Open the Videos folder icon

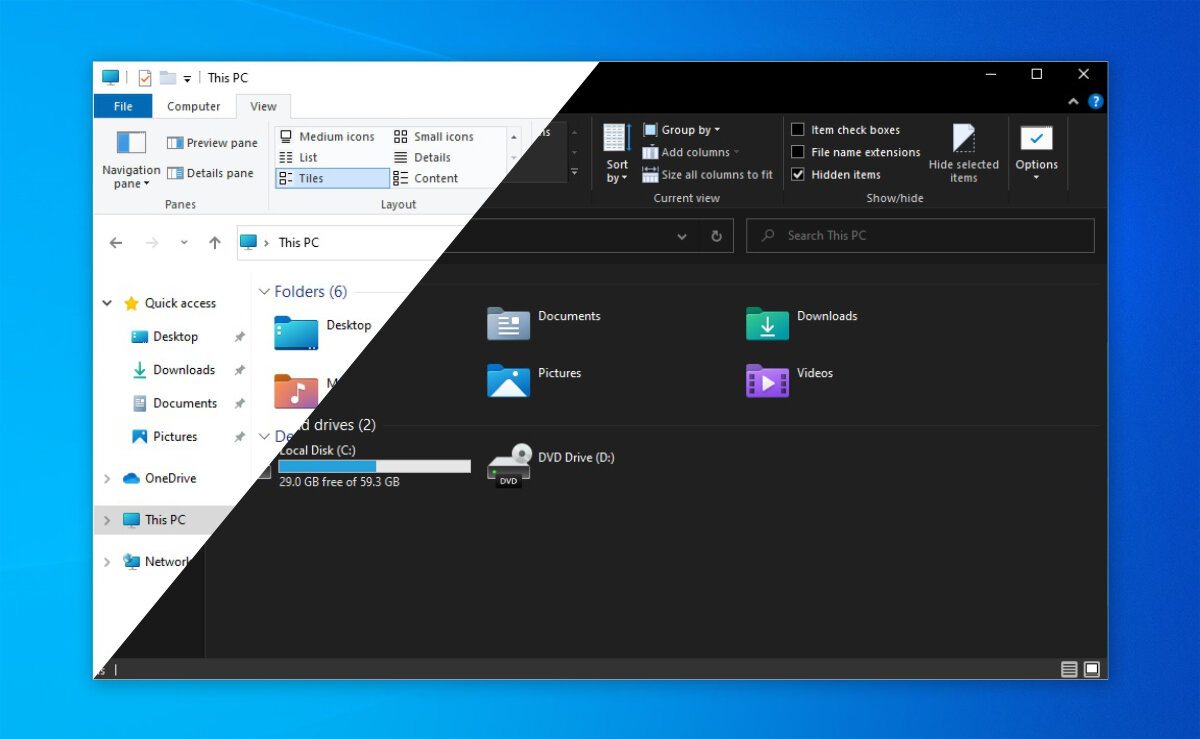tap(767, 381)
